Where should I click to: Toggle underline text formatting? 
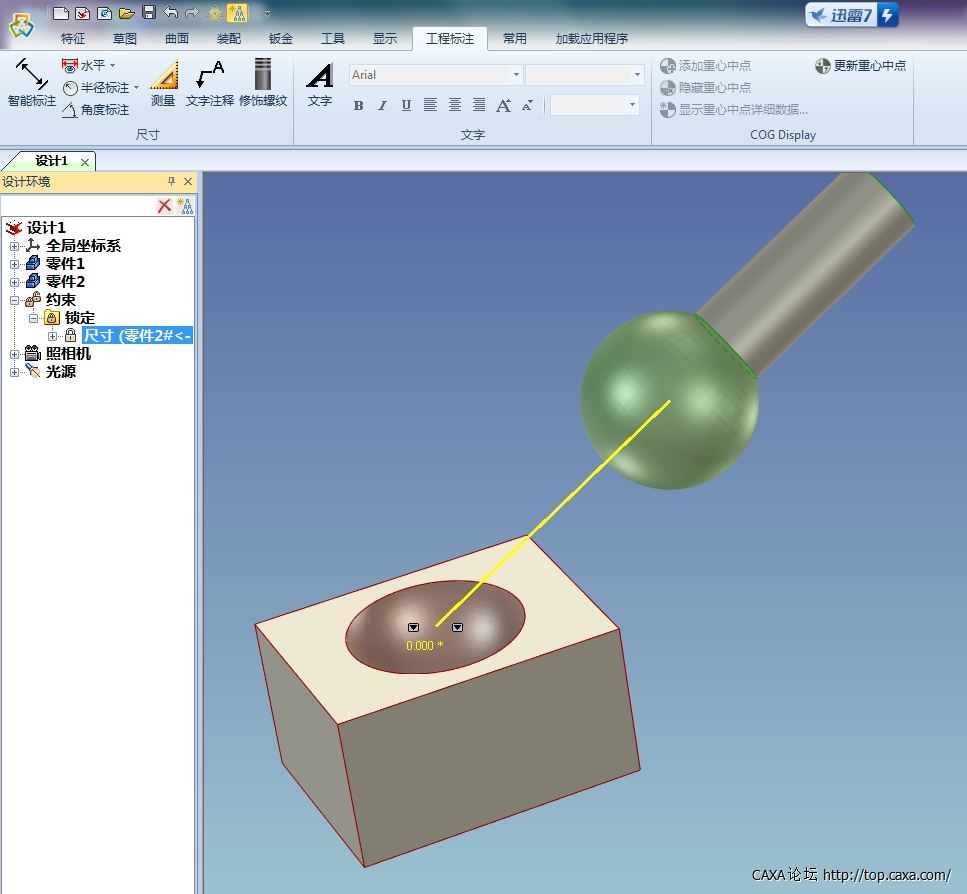click(406, 106)
